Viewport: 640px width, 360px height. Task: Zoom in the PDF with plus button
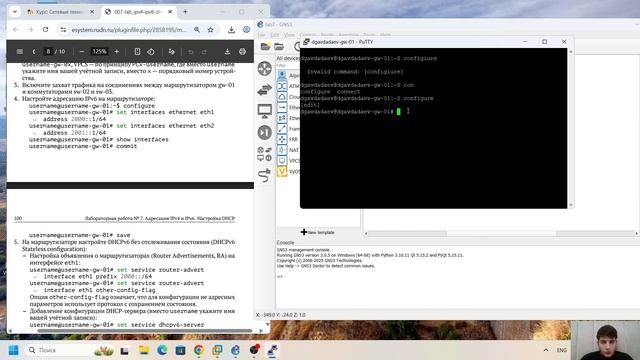[x=117, y=51]
